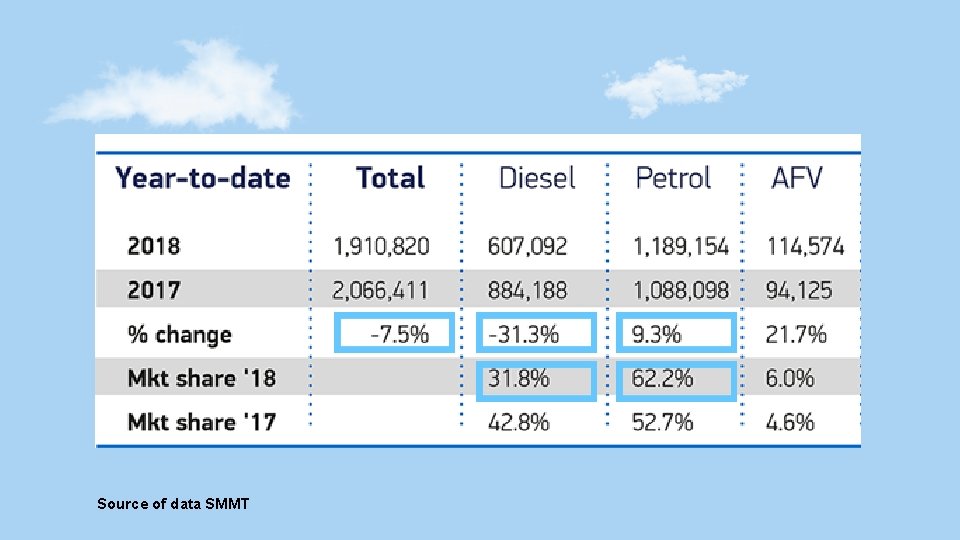Select AFV change 21.7%
960x540 pixels.
[796, 334]
